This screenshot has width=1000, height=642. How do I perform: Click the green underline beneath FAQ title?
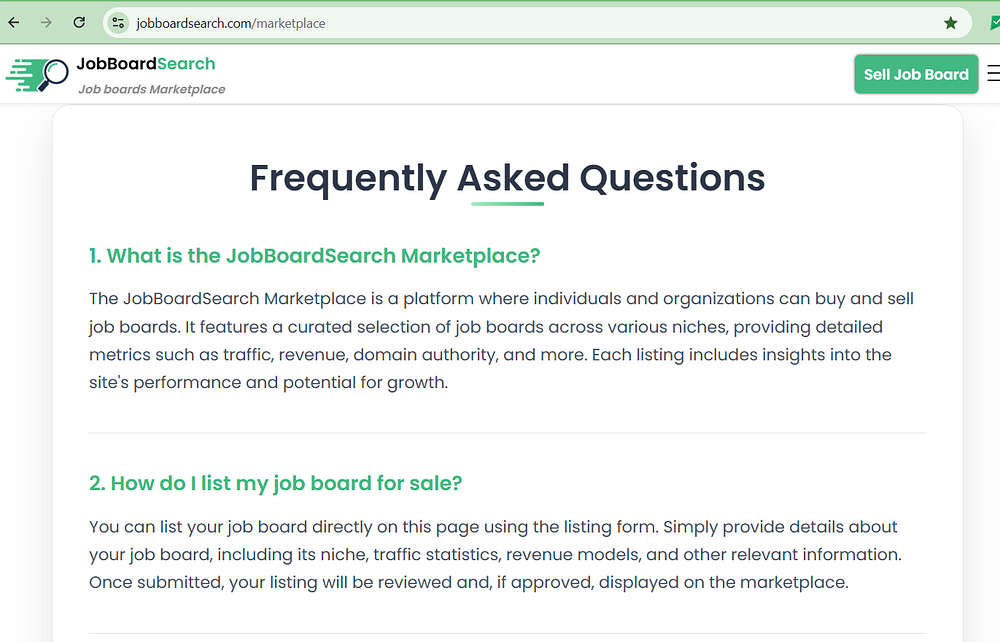[x=507, y=204]
